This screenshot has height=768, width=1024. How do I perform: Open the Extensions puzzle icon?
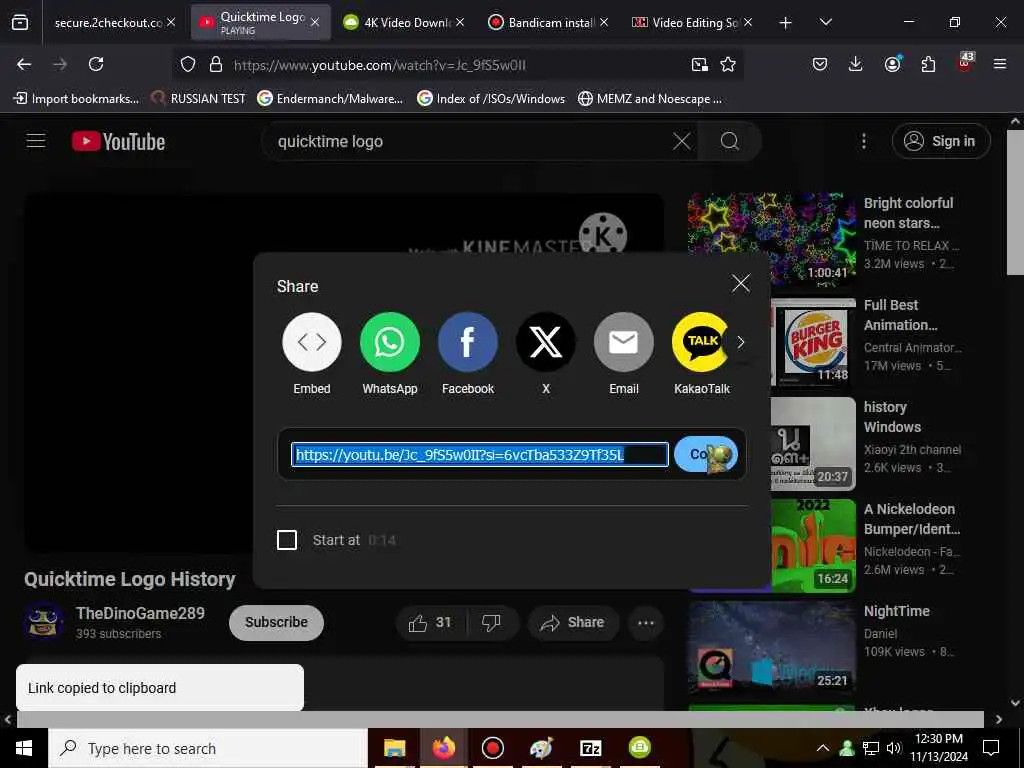(928, 64)
